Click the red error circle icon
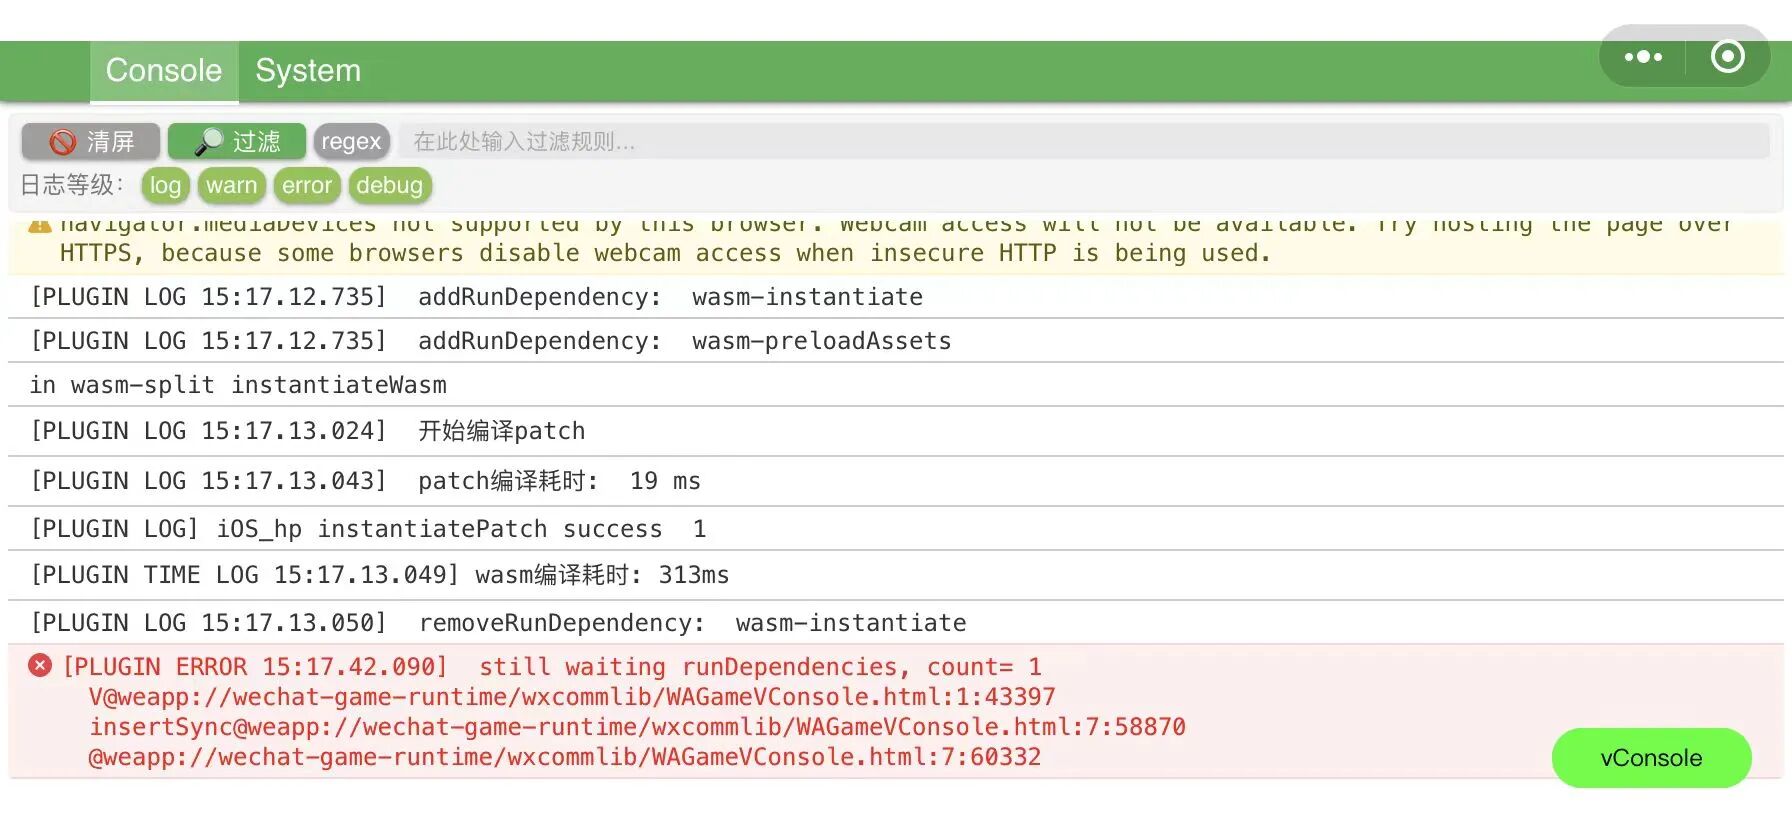The image size is (1792, 828). click(x=40, y=666)
